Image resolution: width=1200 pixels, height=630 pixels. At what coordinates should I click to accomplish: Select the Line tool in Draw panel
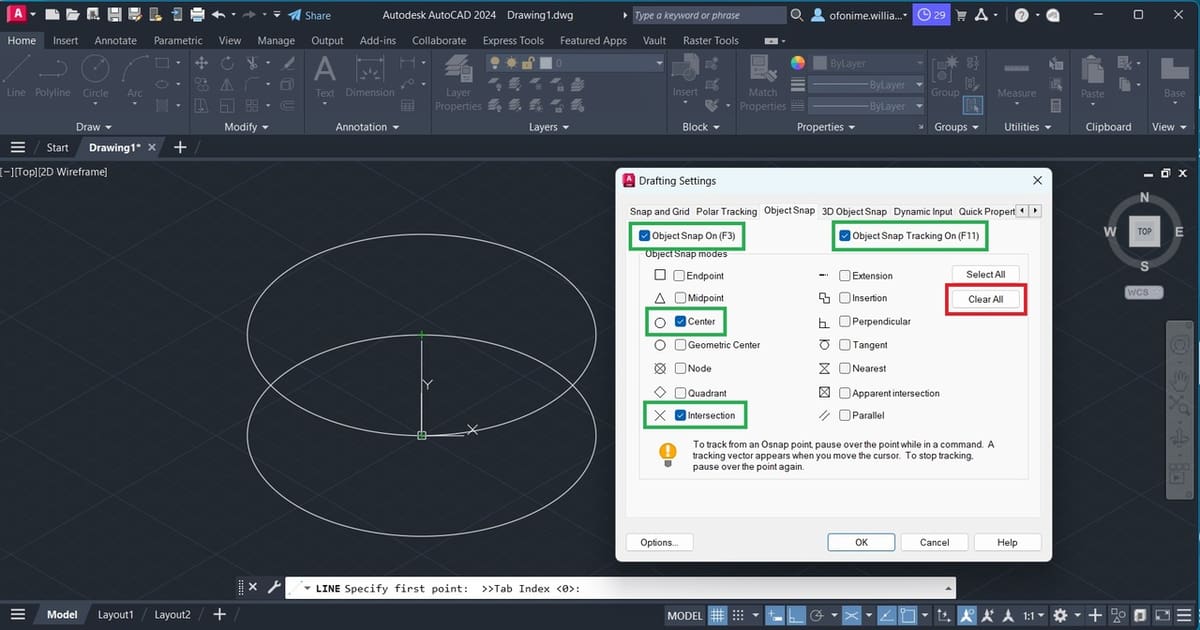click(x=17, y=75)
